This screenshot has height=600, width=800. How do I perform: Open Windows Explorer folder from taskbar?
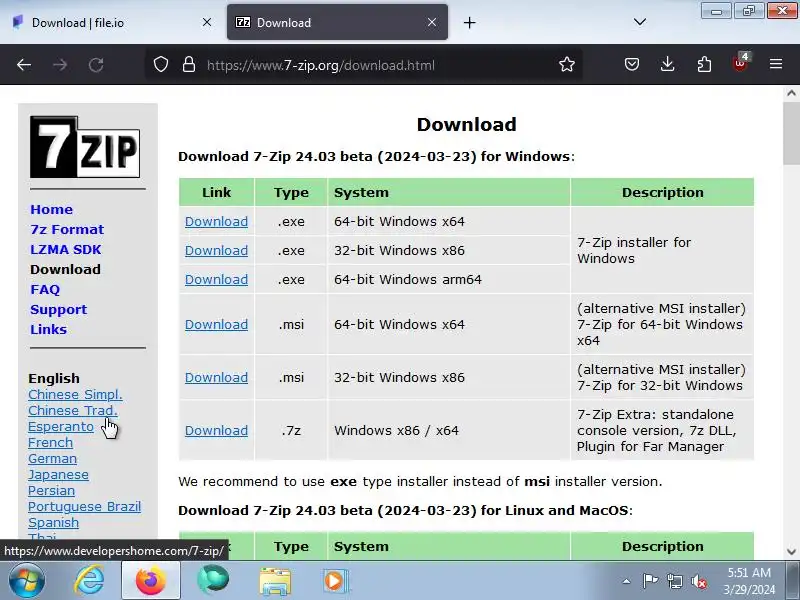coord(274,581)
